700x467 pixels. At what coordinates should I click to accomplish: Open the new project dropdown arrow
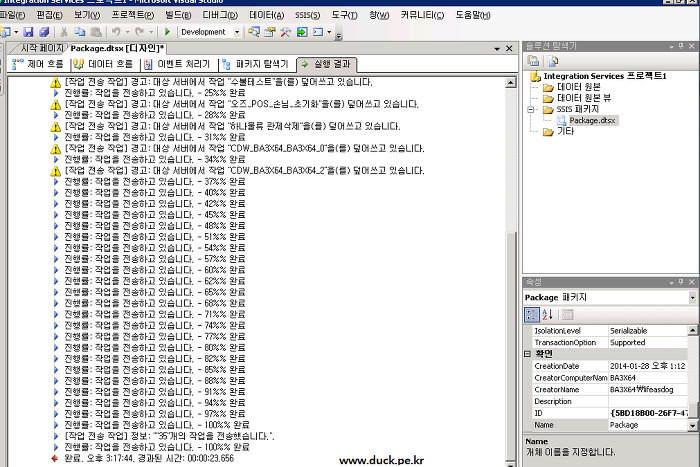[x=16, y=32]
